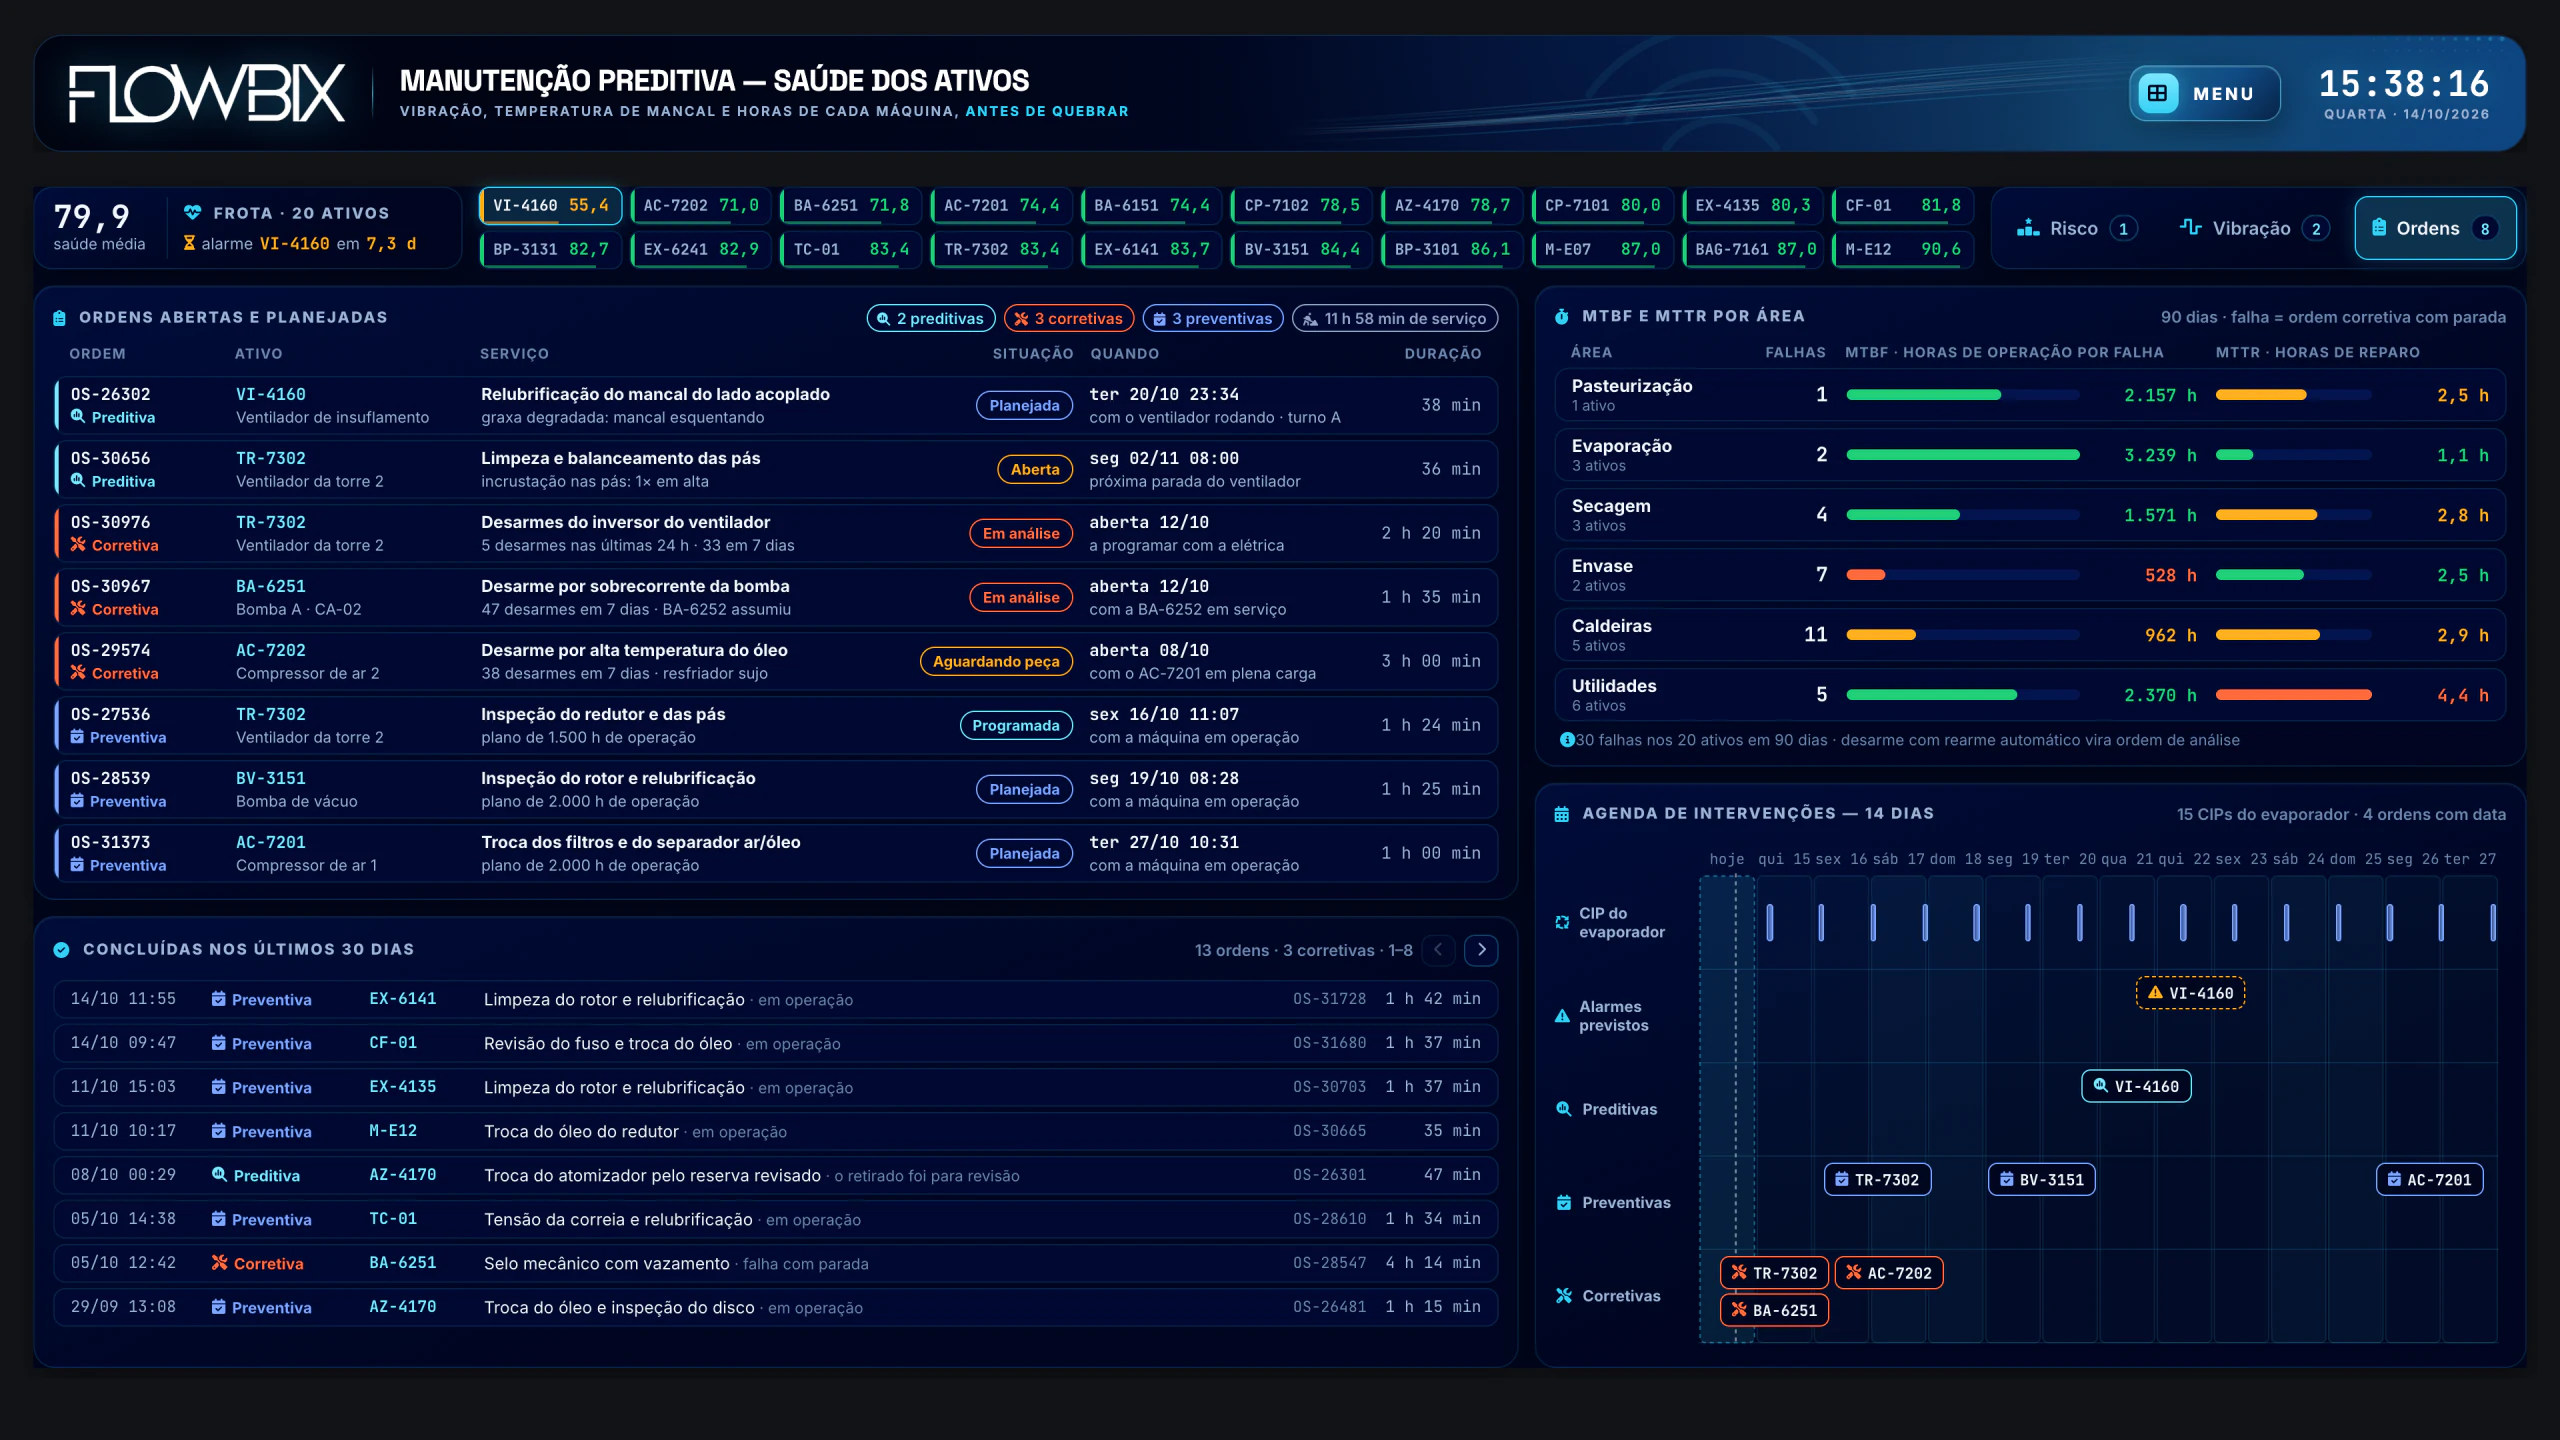This screenshot has width=2560, height=1440.
Task: Click the CIP do evaporador cycle icon
Action: click(1562, 922)
